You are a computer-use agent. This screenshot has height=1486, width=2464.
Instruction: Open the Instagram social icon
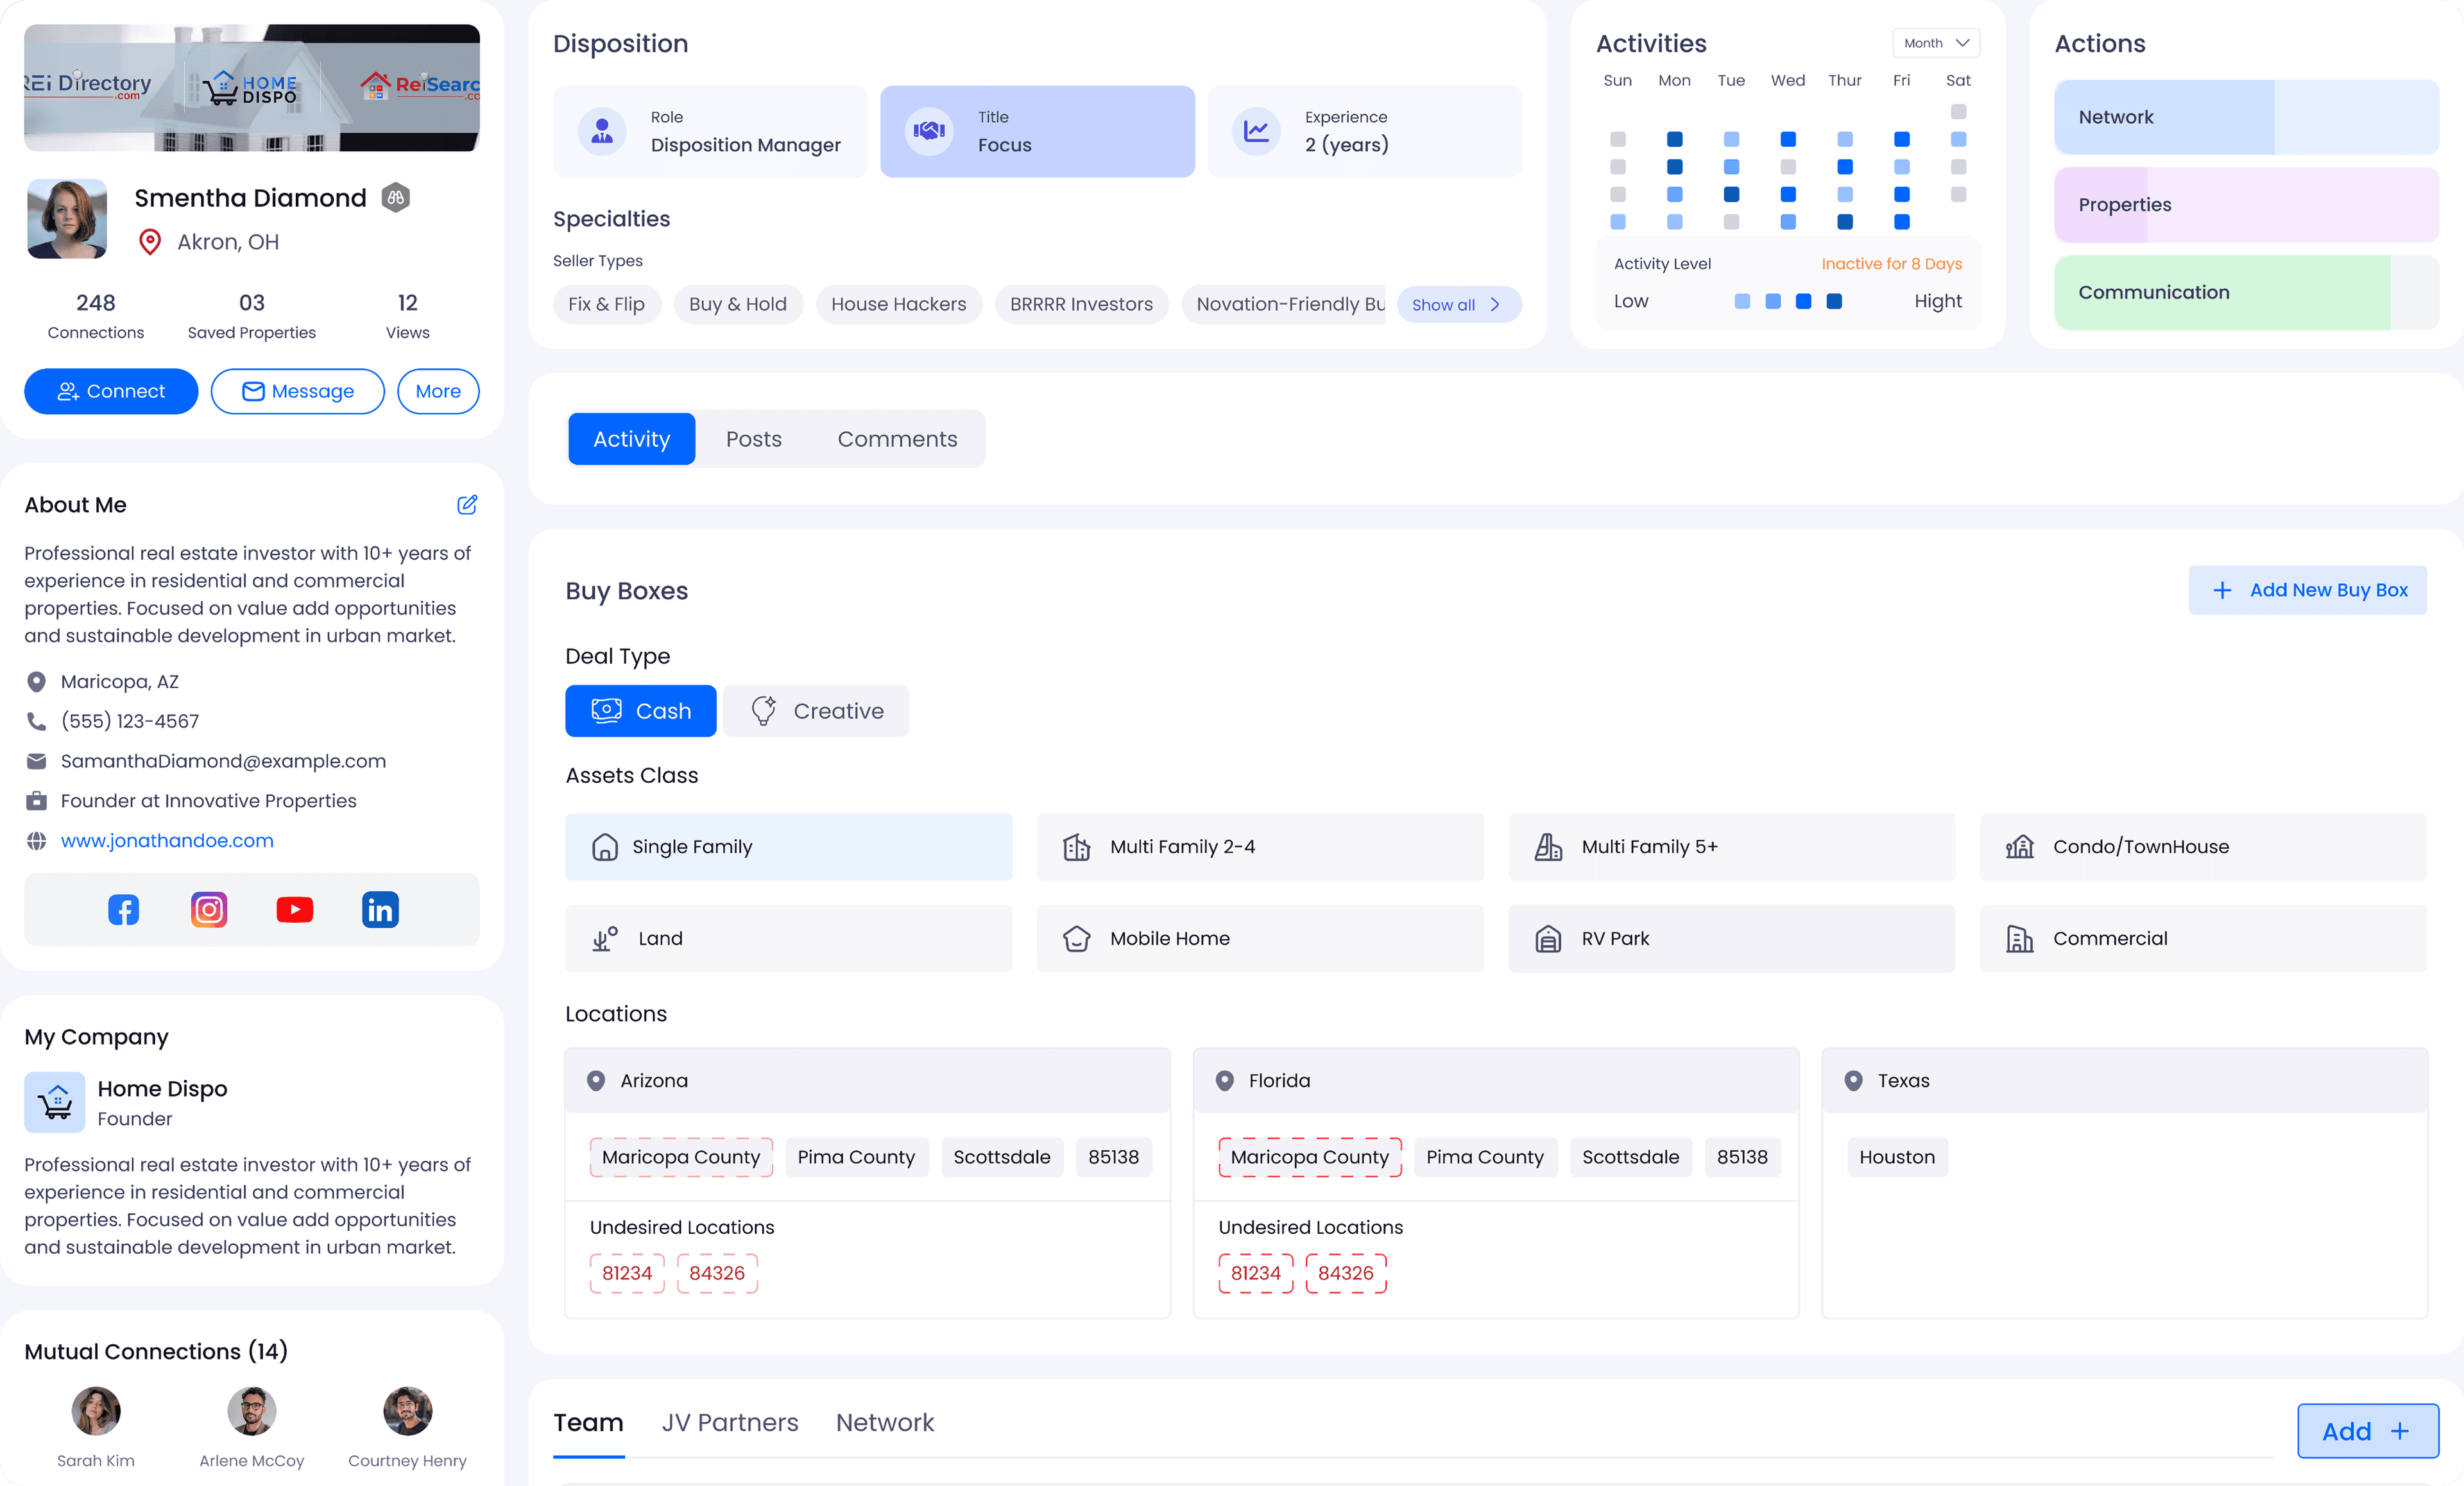tap(209, 910)
